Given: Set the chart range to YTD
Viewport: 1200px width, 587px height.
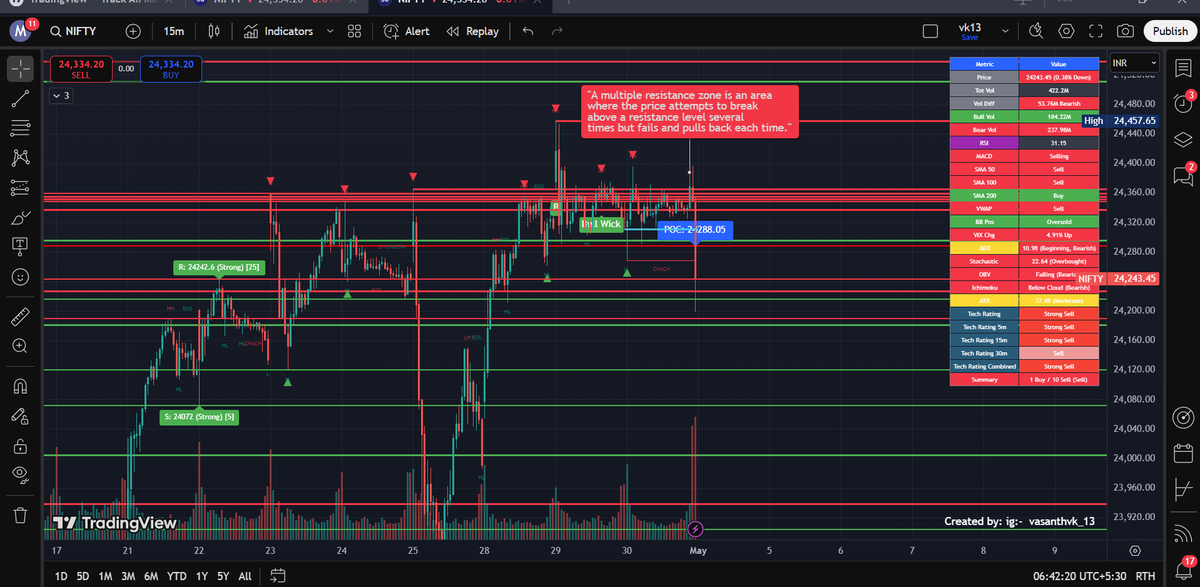Looking at the screenshot, I should [x=177, y=576].
